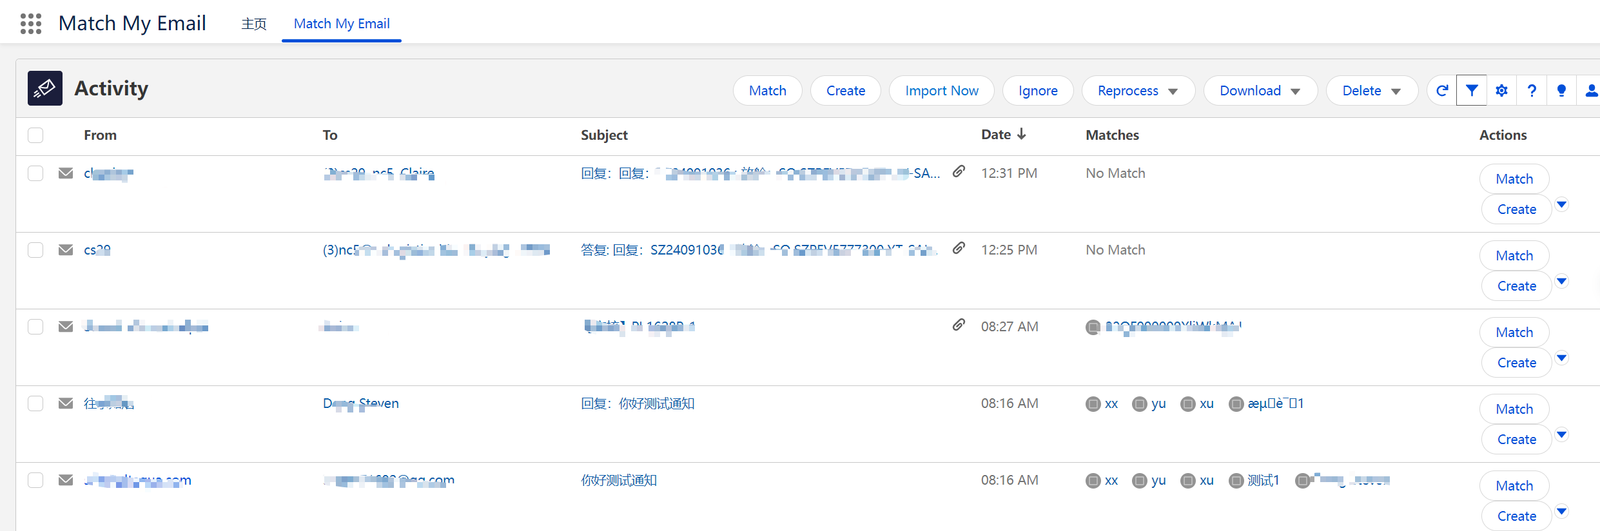
Task: Open actions arrow for 12:25 PM row
Action: 1562,281
